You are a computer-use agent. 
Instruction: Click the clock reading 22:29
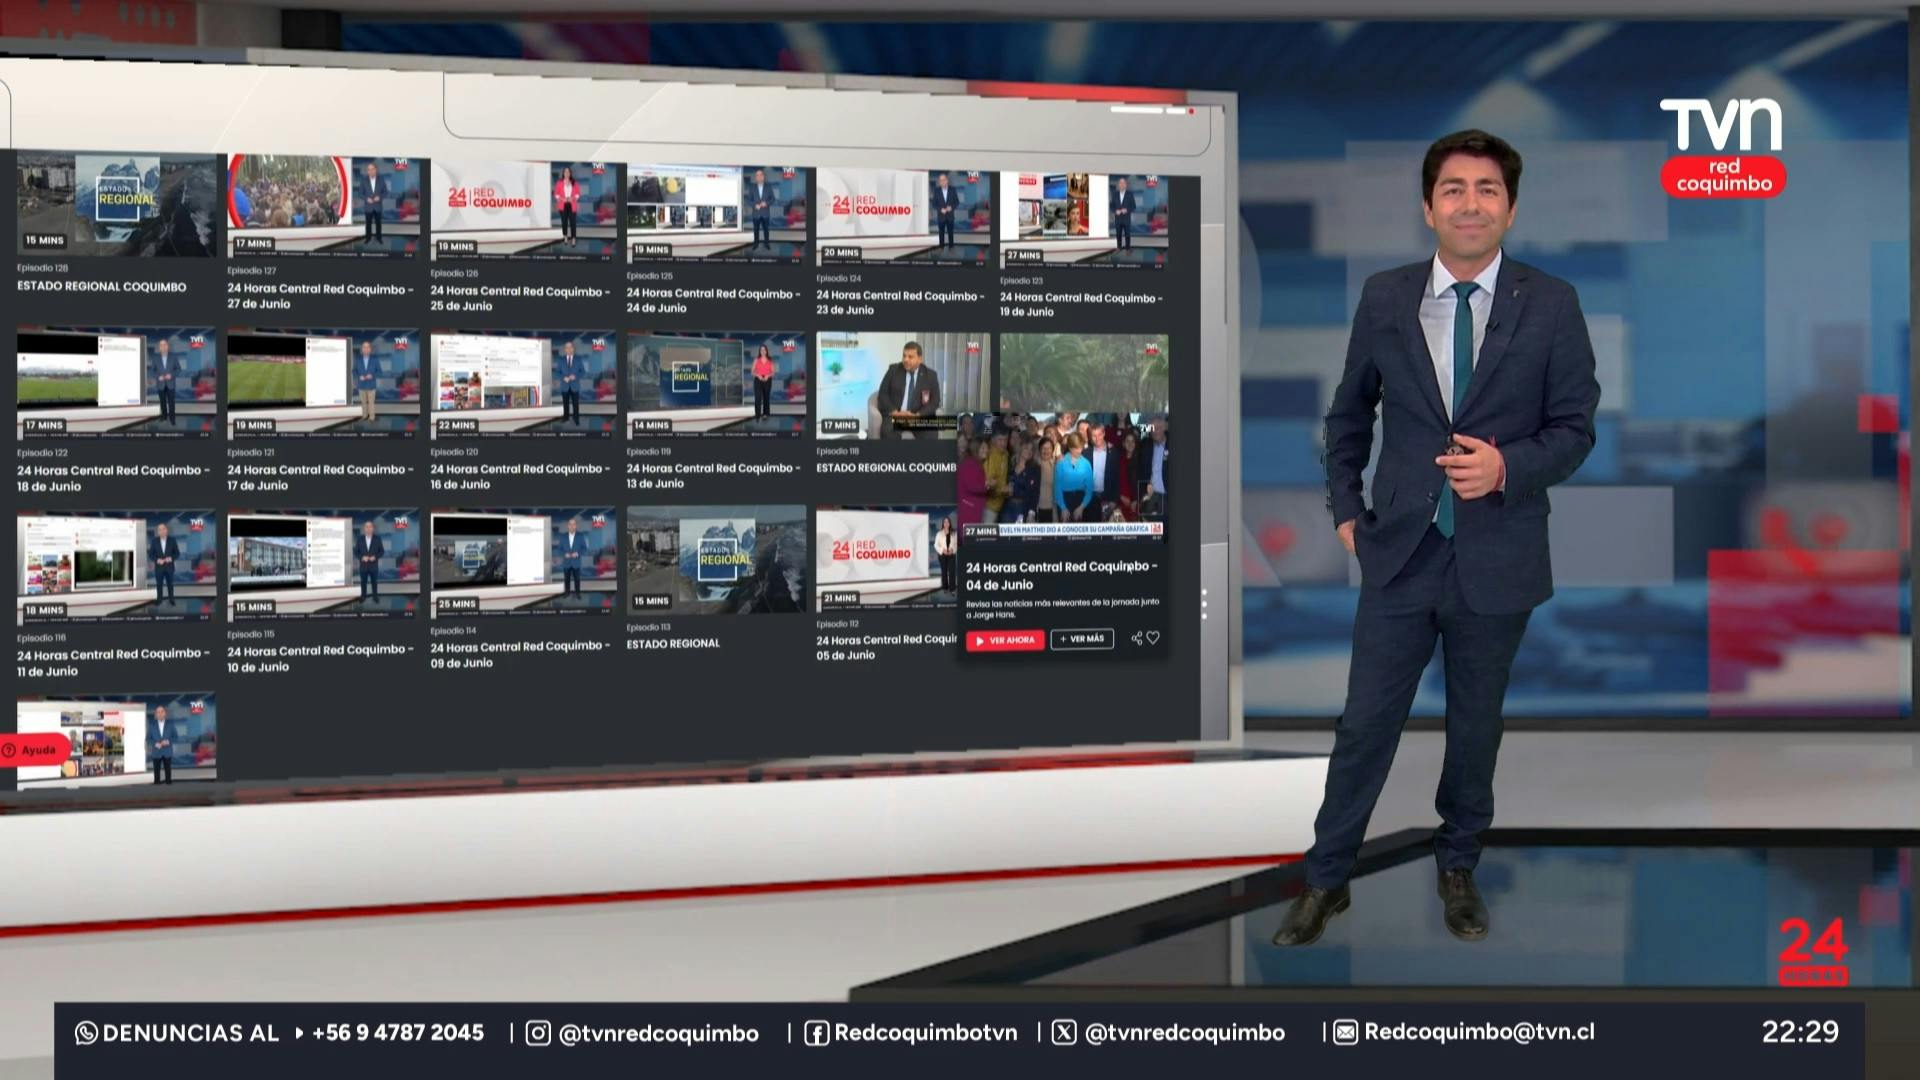(x=1800, y=1032)
